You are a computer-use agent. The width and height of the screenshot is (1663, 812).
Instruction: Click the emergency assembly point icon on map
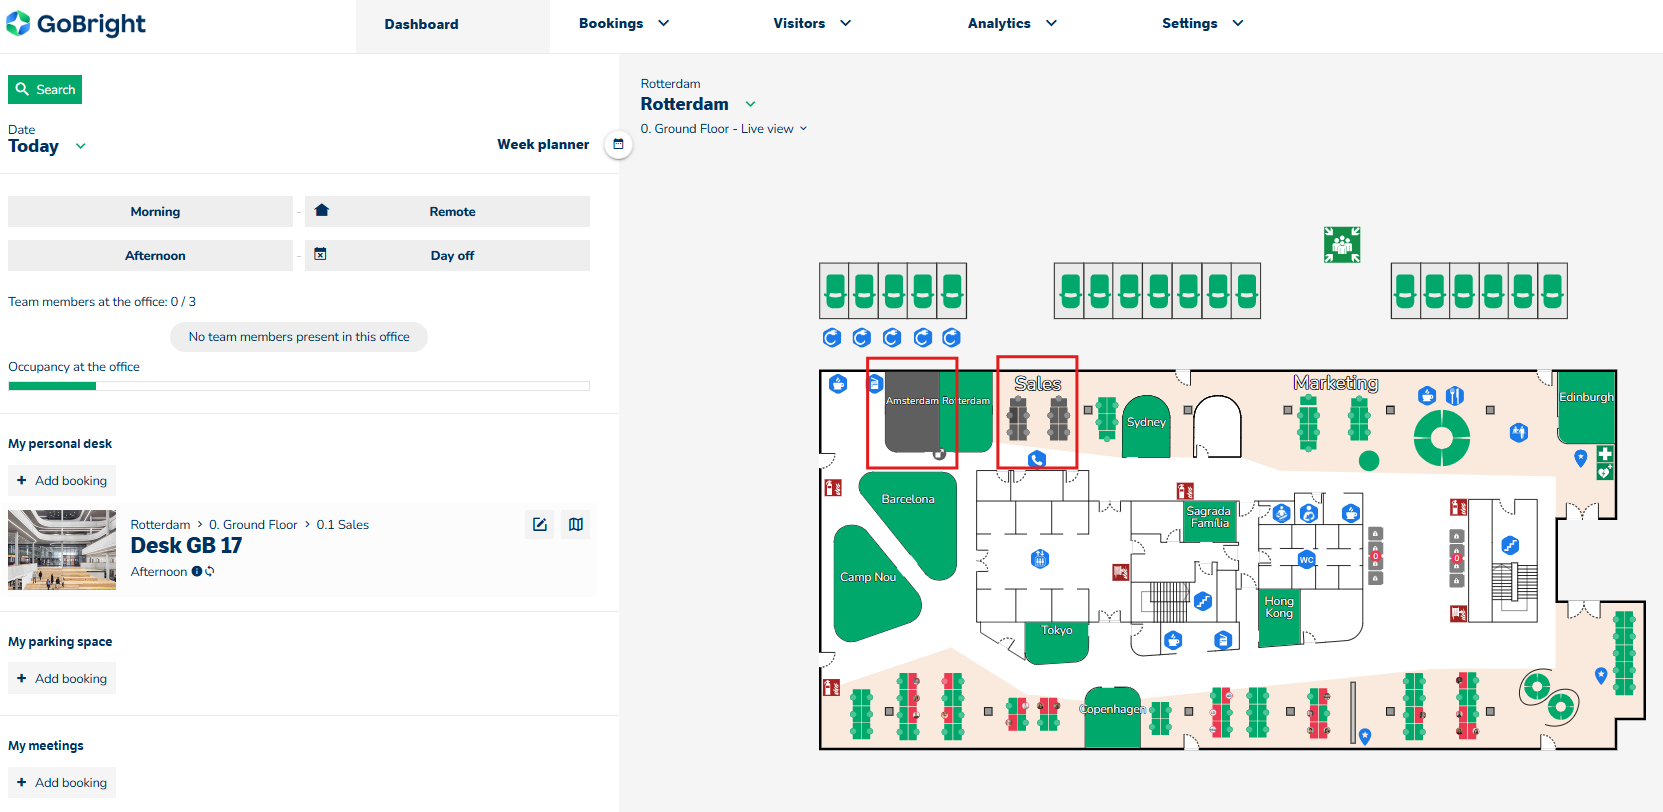click(x=1342, y=244)
